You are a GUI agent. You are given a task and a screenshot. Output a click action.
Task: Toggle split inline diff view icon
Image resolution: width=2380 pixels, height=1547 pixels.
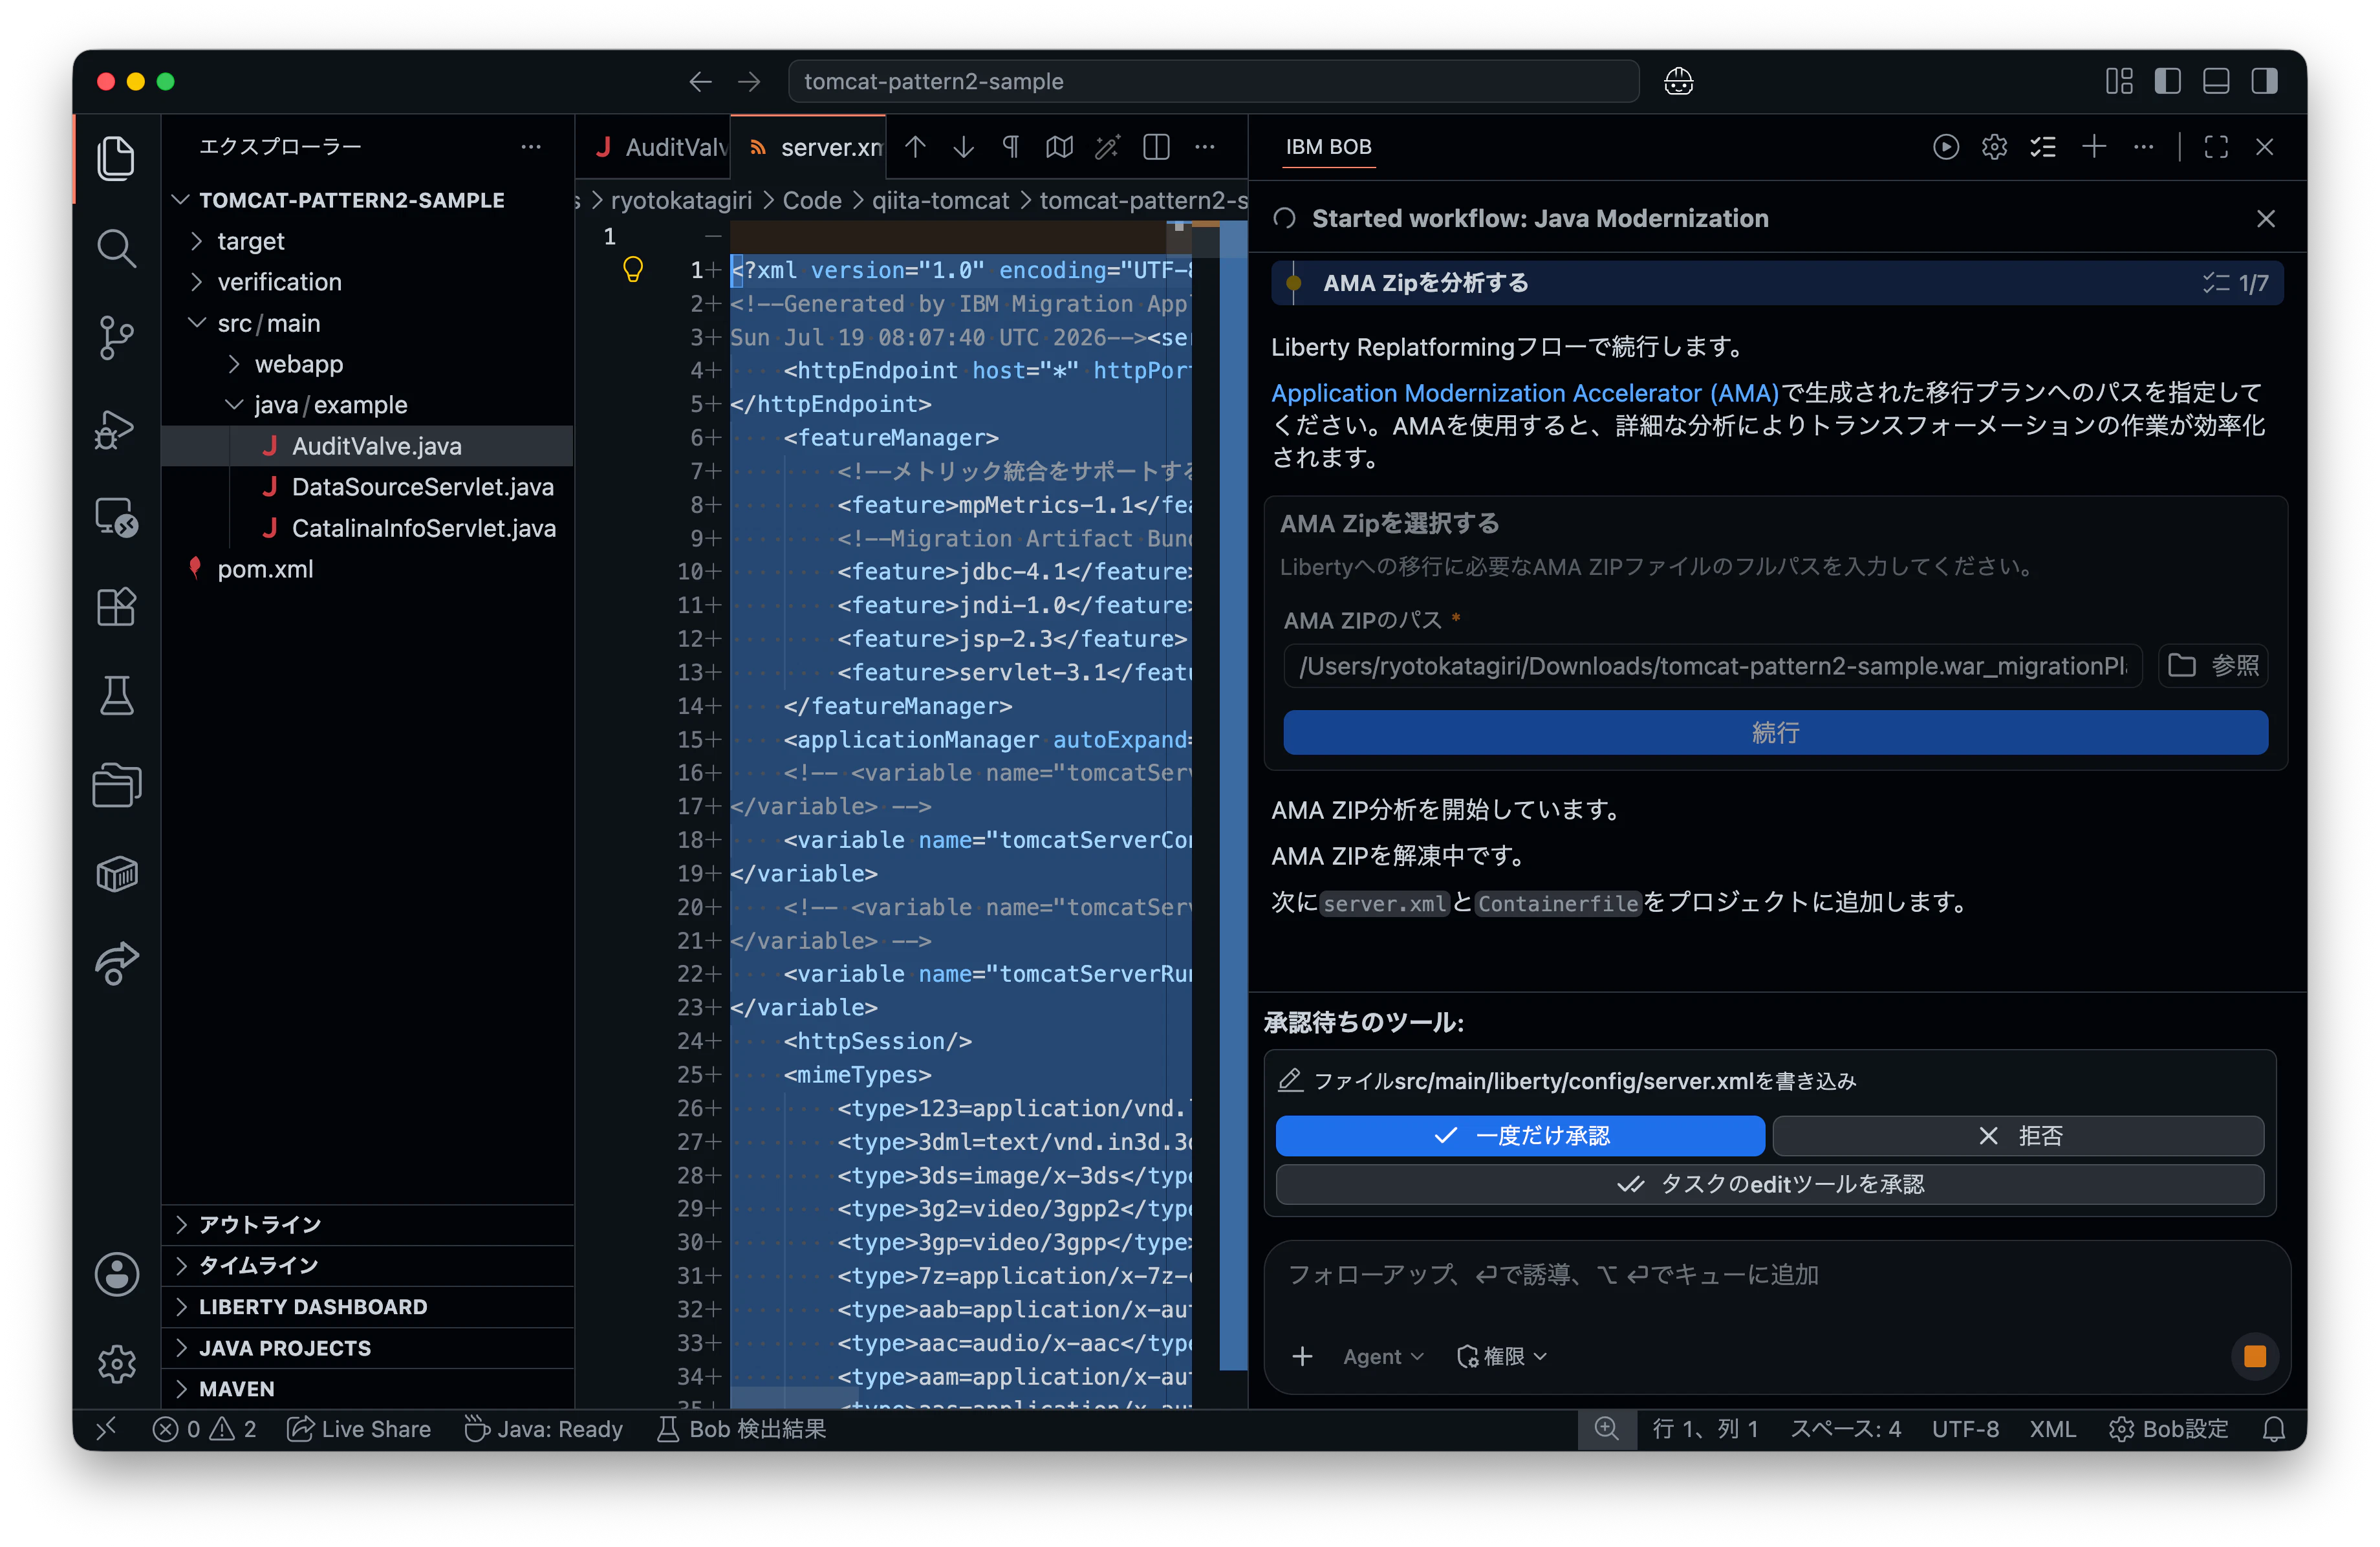coord(1156,147)
